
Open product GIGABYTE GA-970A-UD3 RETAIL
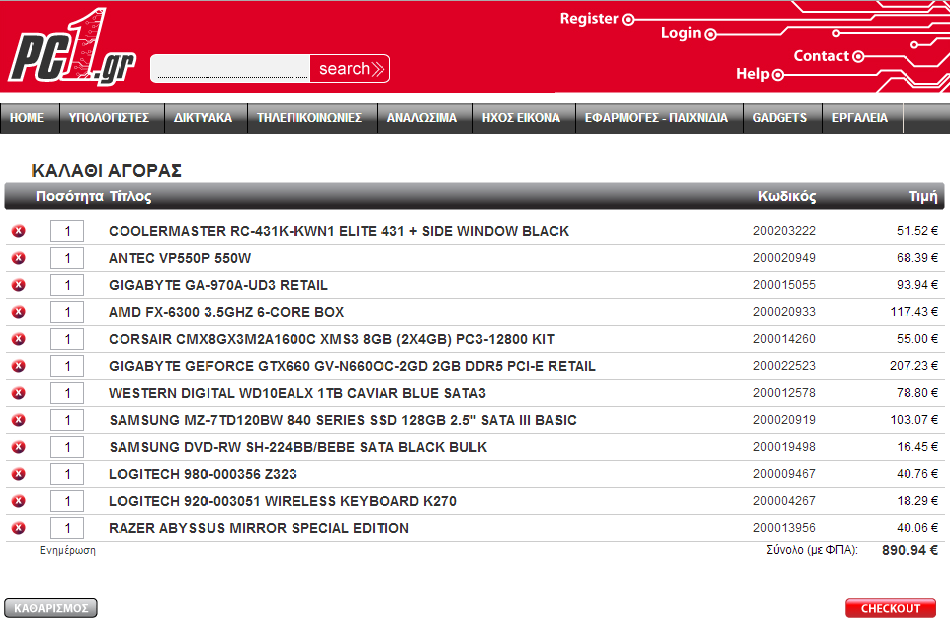(218, 285)
